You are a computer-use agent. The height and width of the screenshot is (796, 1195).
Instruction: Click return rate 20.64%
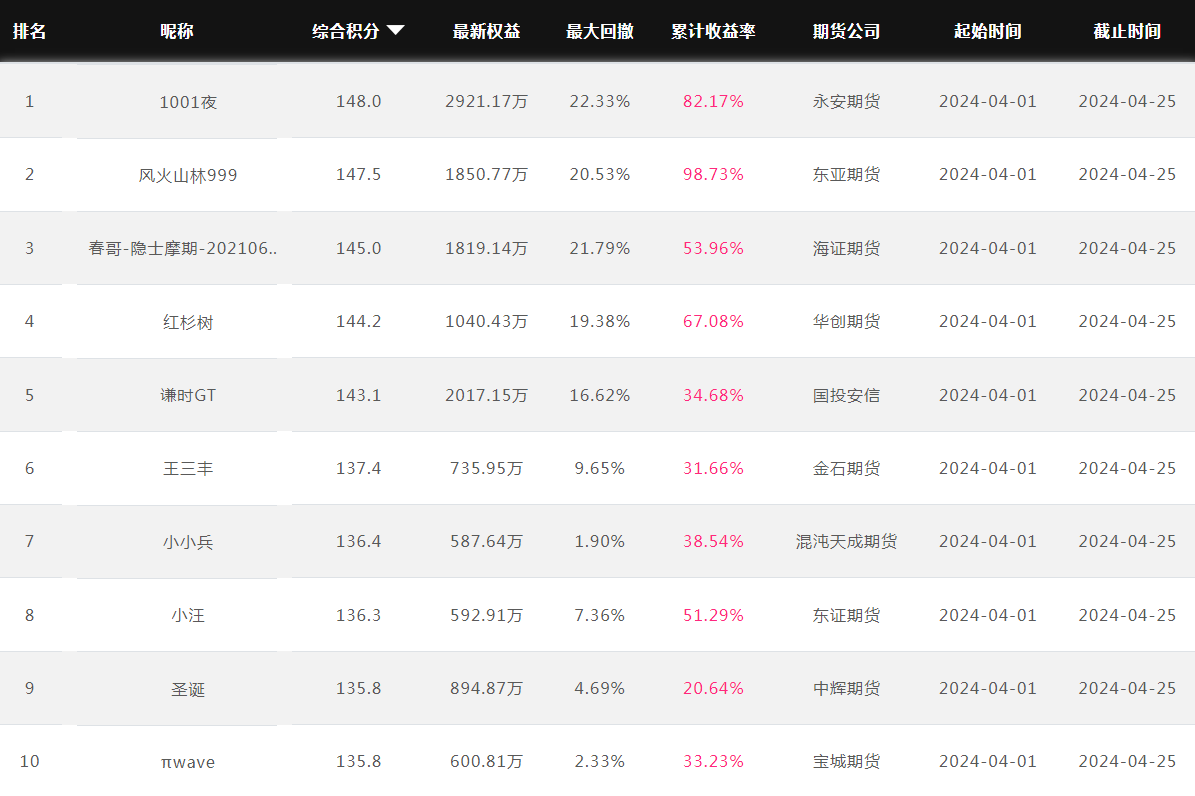713,688
